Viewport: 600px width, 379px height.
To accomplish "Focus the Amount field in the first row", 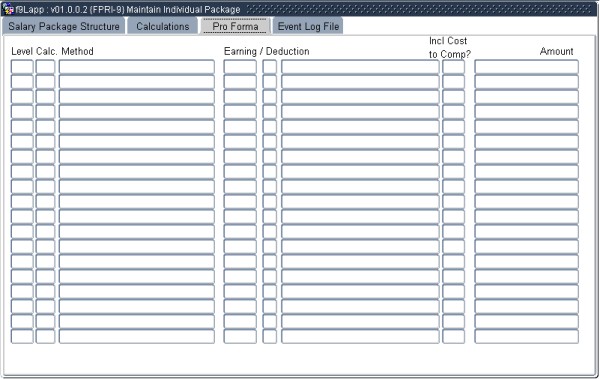I will pyautogui.click(x=527, y=67).
